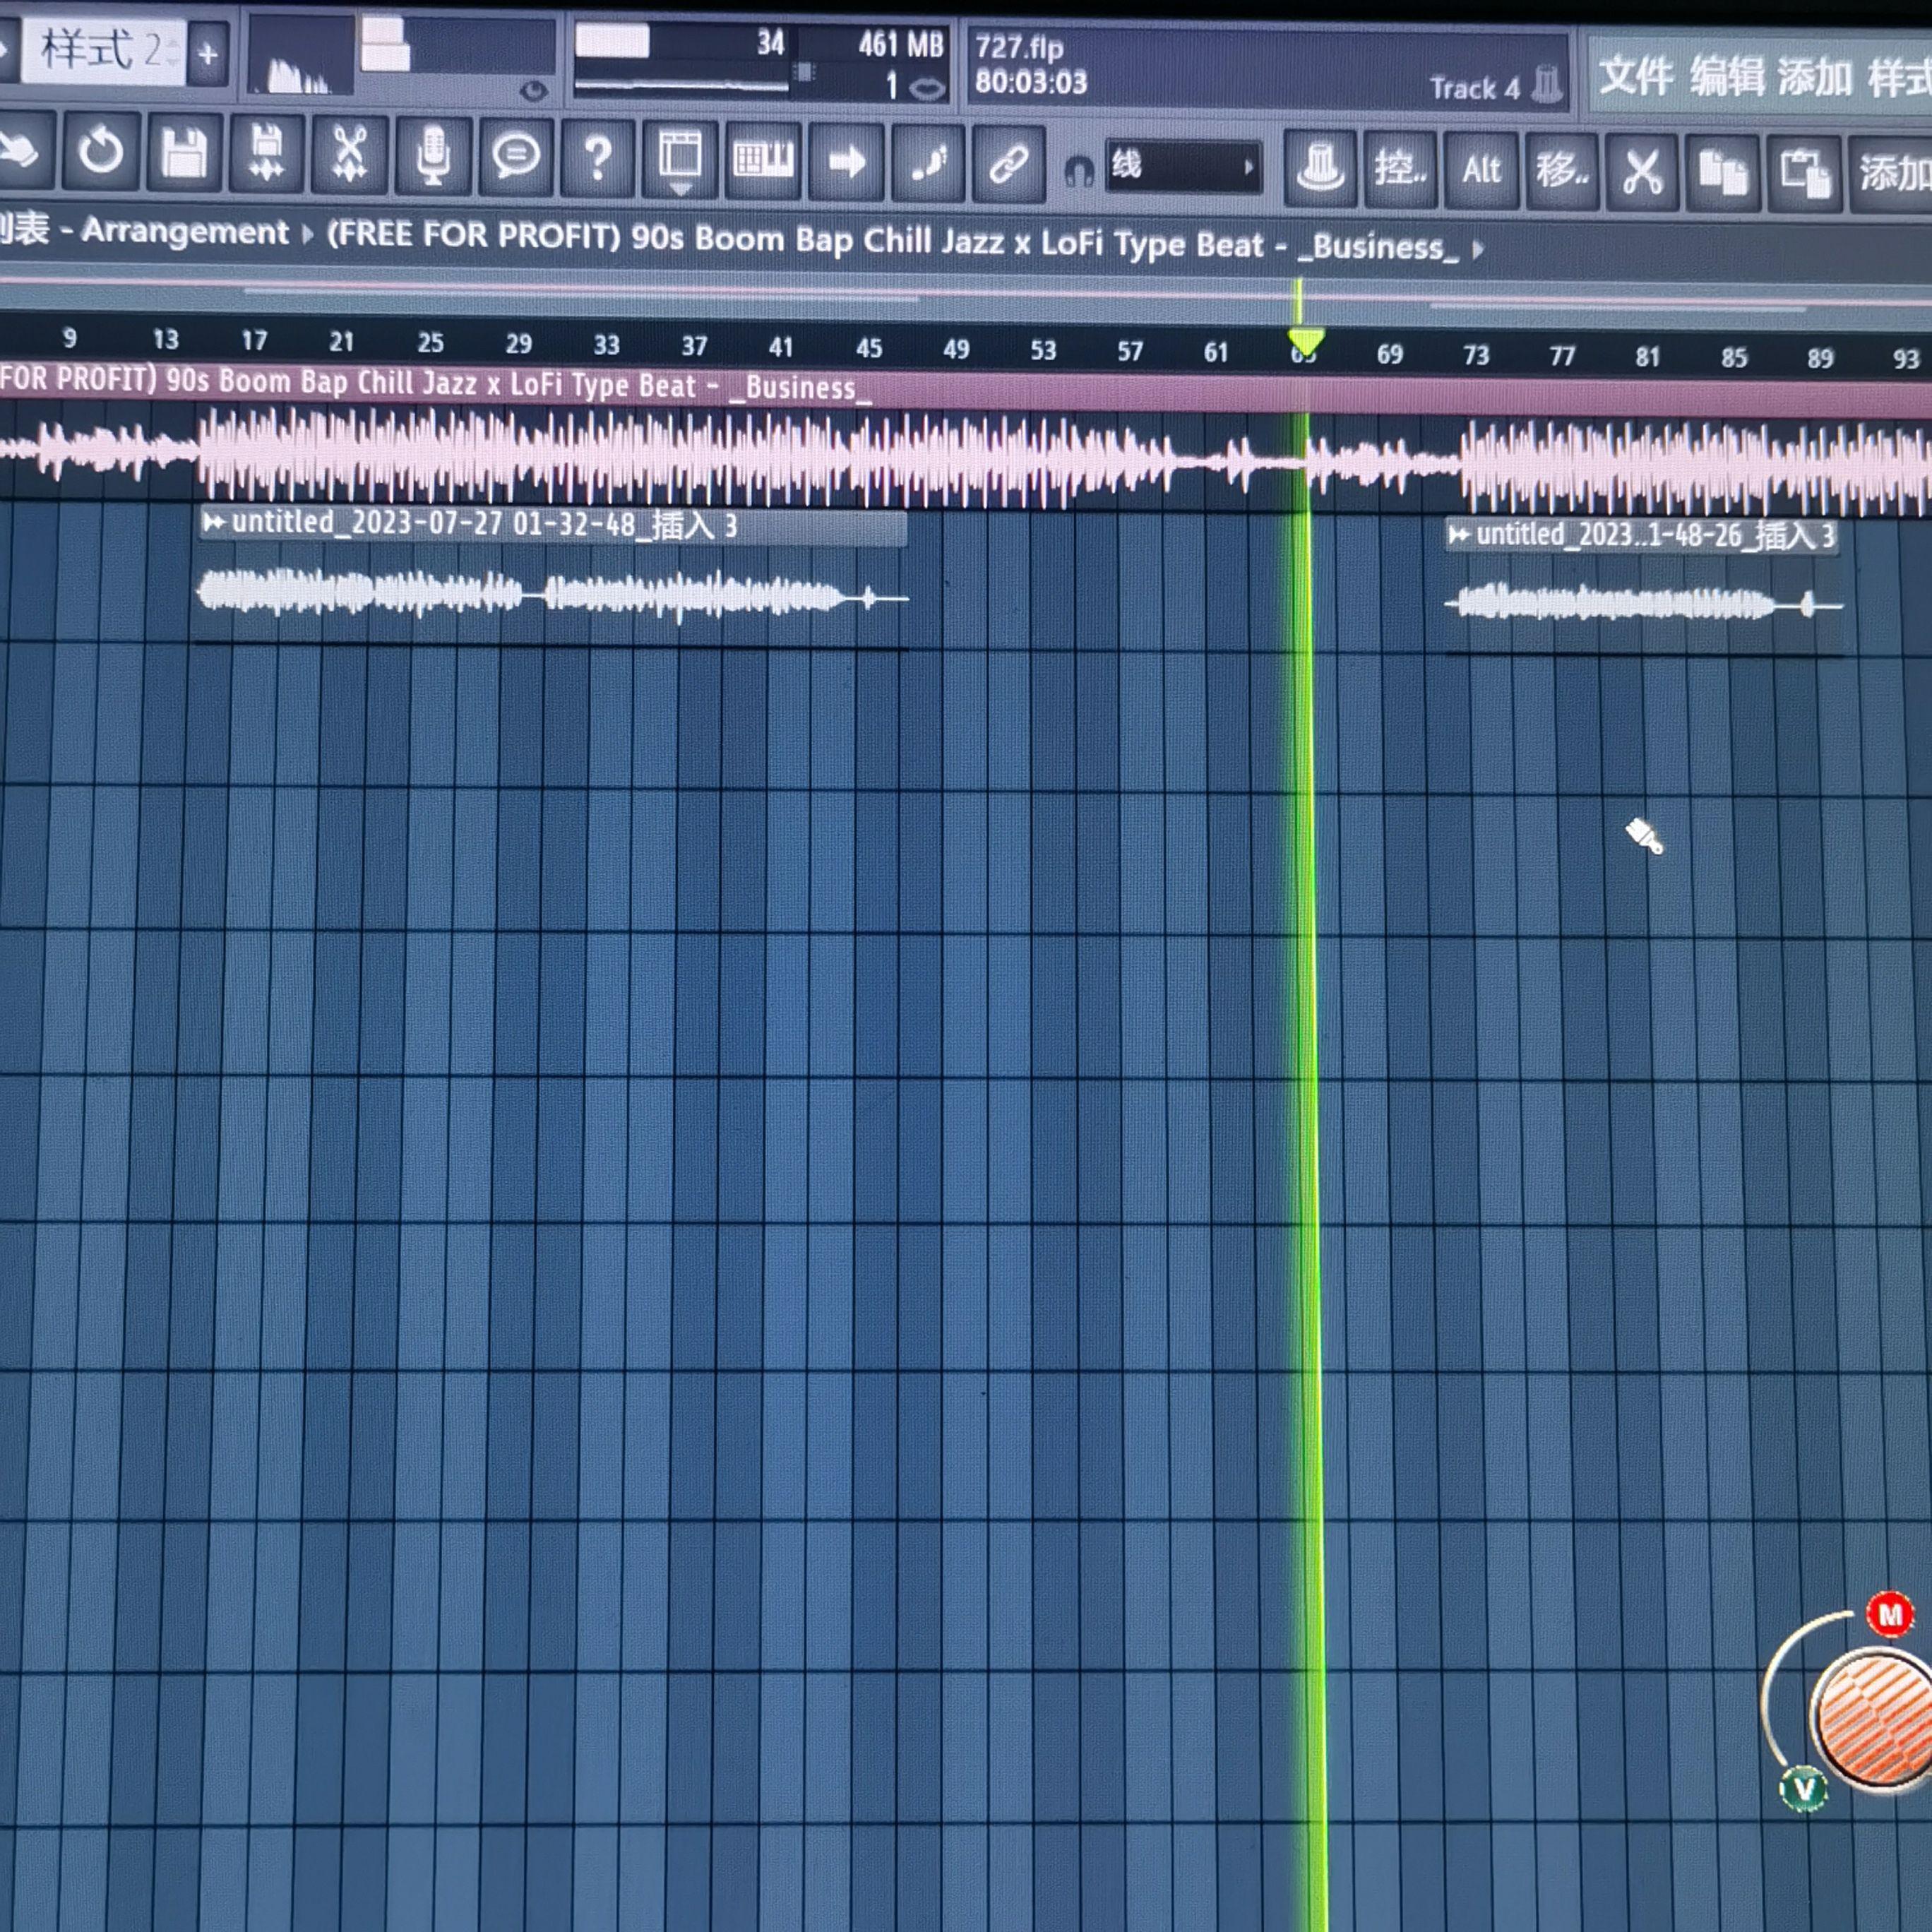Click the Alt toolbar button
Viewport: 1932px width, 1932px height.
point(1481,169)
